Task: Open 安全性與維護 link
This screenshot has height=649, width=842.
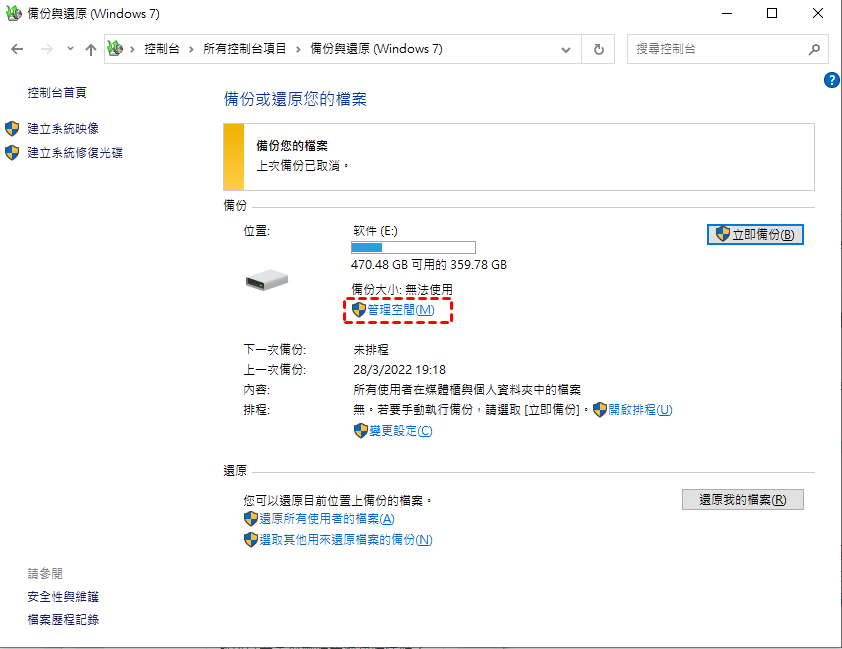Action: tap(63, 596)
